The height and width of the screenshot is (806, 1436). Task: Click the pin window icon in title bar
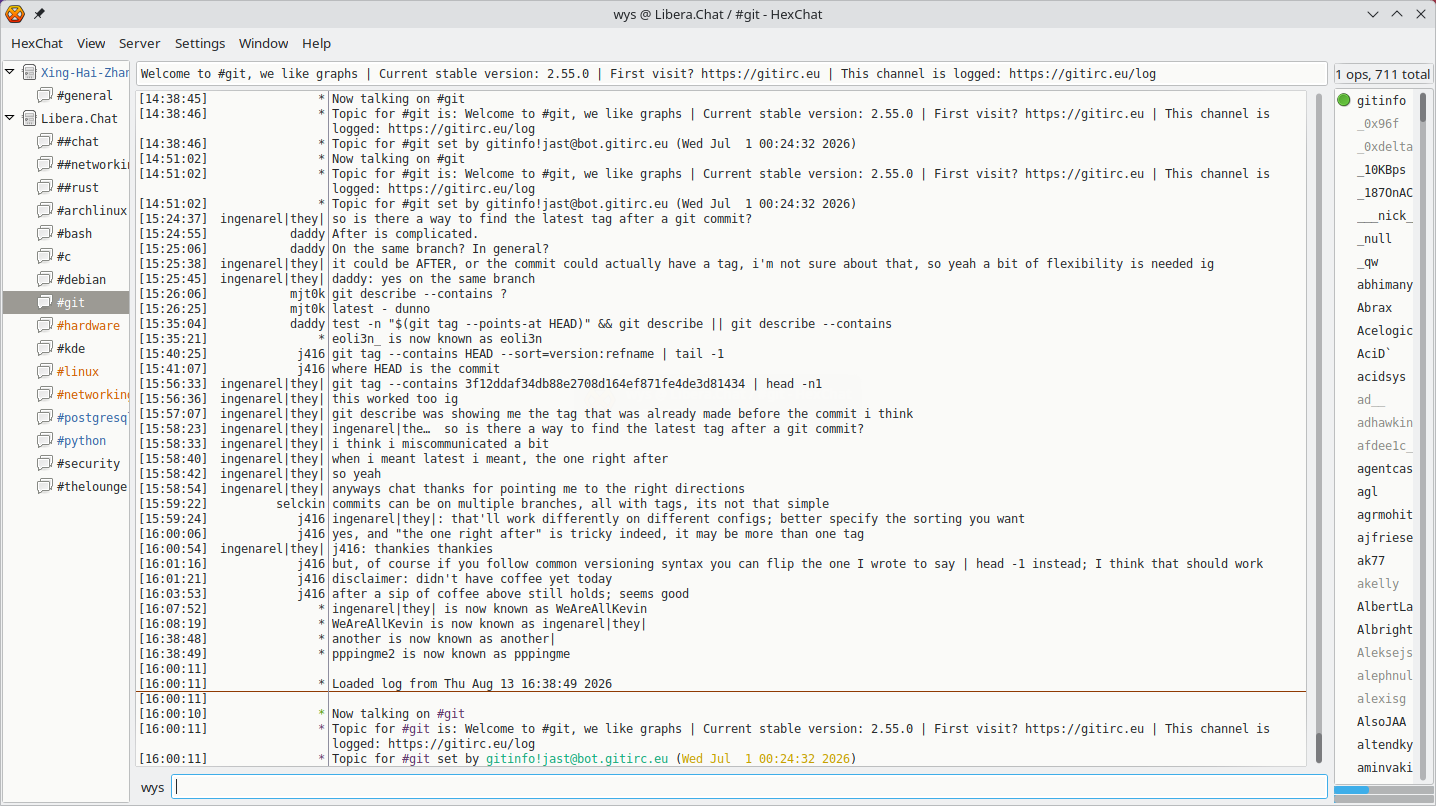pyautogui.click(x=39, y=14)
